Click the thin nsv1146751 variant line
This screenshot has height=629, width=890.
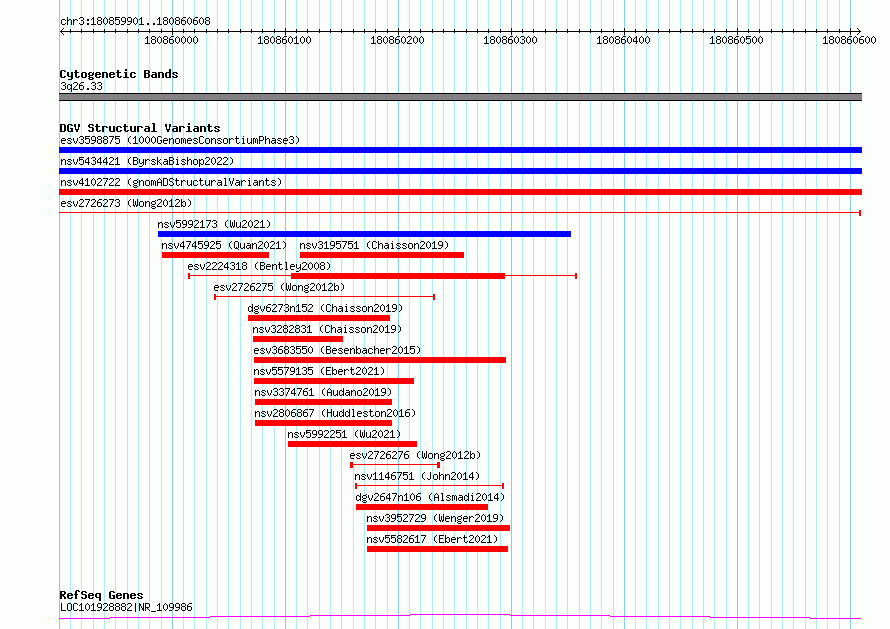(430, 486)
